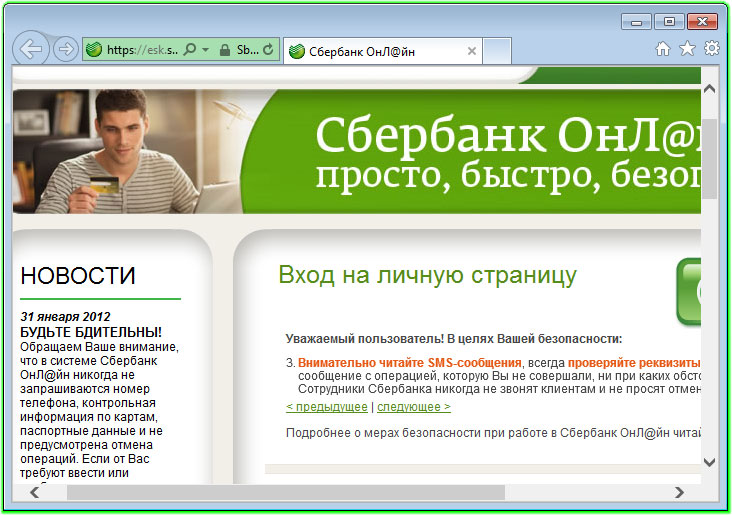The height and width of the screenshot is (515, 732).
Task: Open a new blank tab
Action: coord(497,51)
